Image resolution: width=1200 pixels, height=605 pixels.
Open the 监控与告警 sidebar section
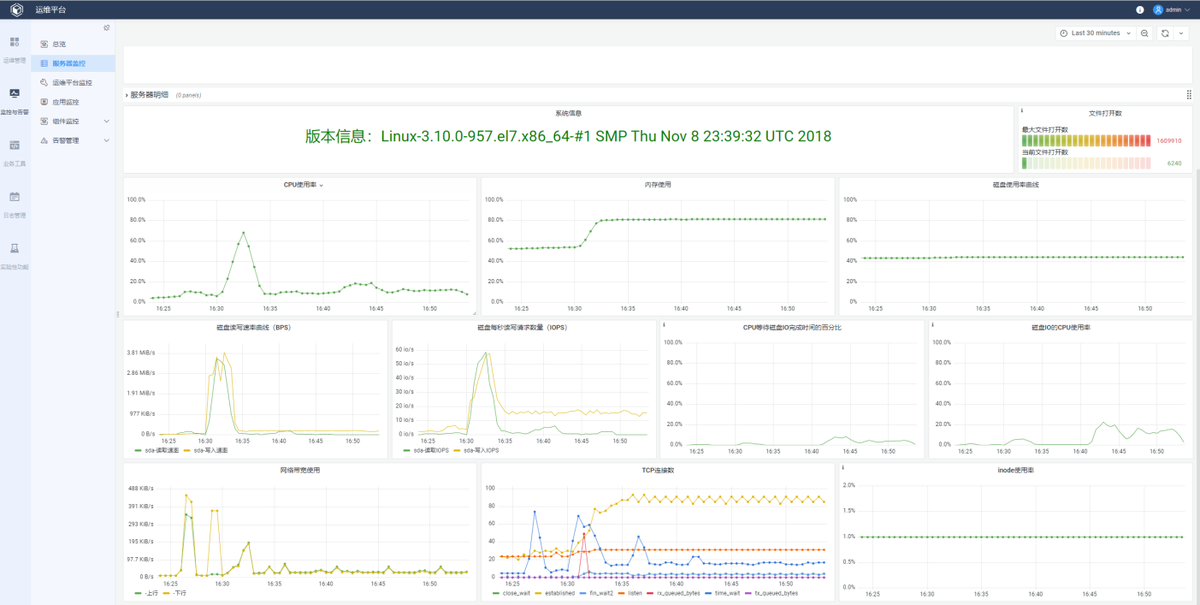[x=15, y=101]
